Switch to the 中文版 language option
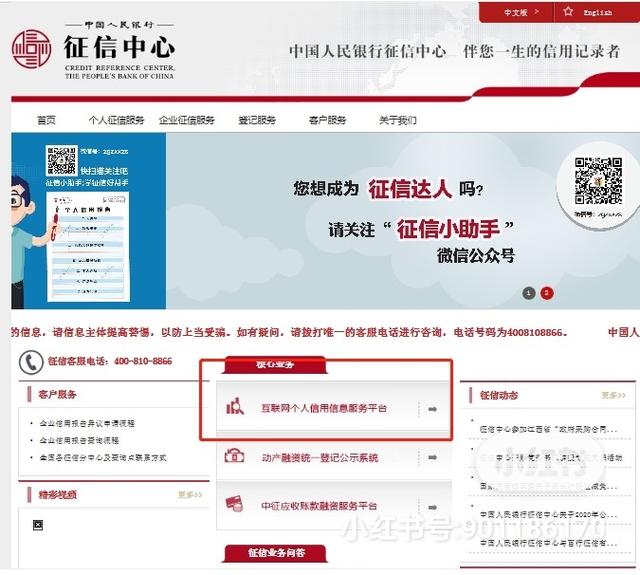640x575 pixels. [516, 12]
